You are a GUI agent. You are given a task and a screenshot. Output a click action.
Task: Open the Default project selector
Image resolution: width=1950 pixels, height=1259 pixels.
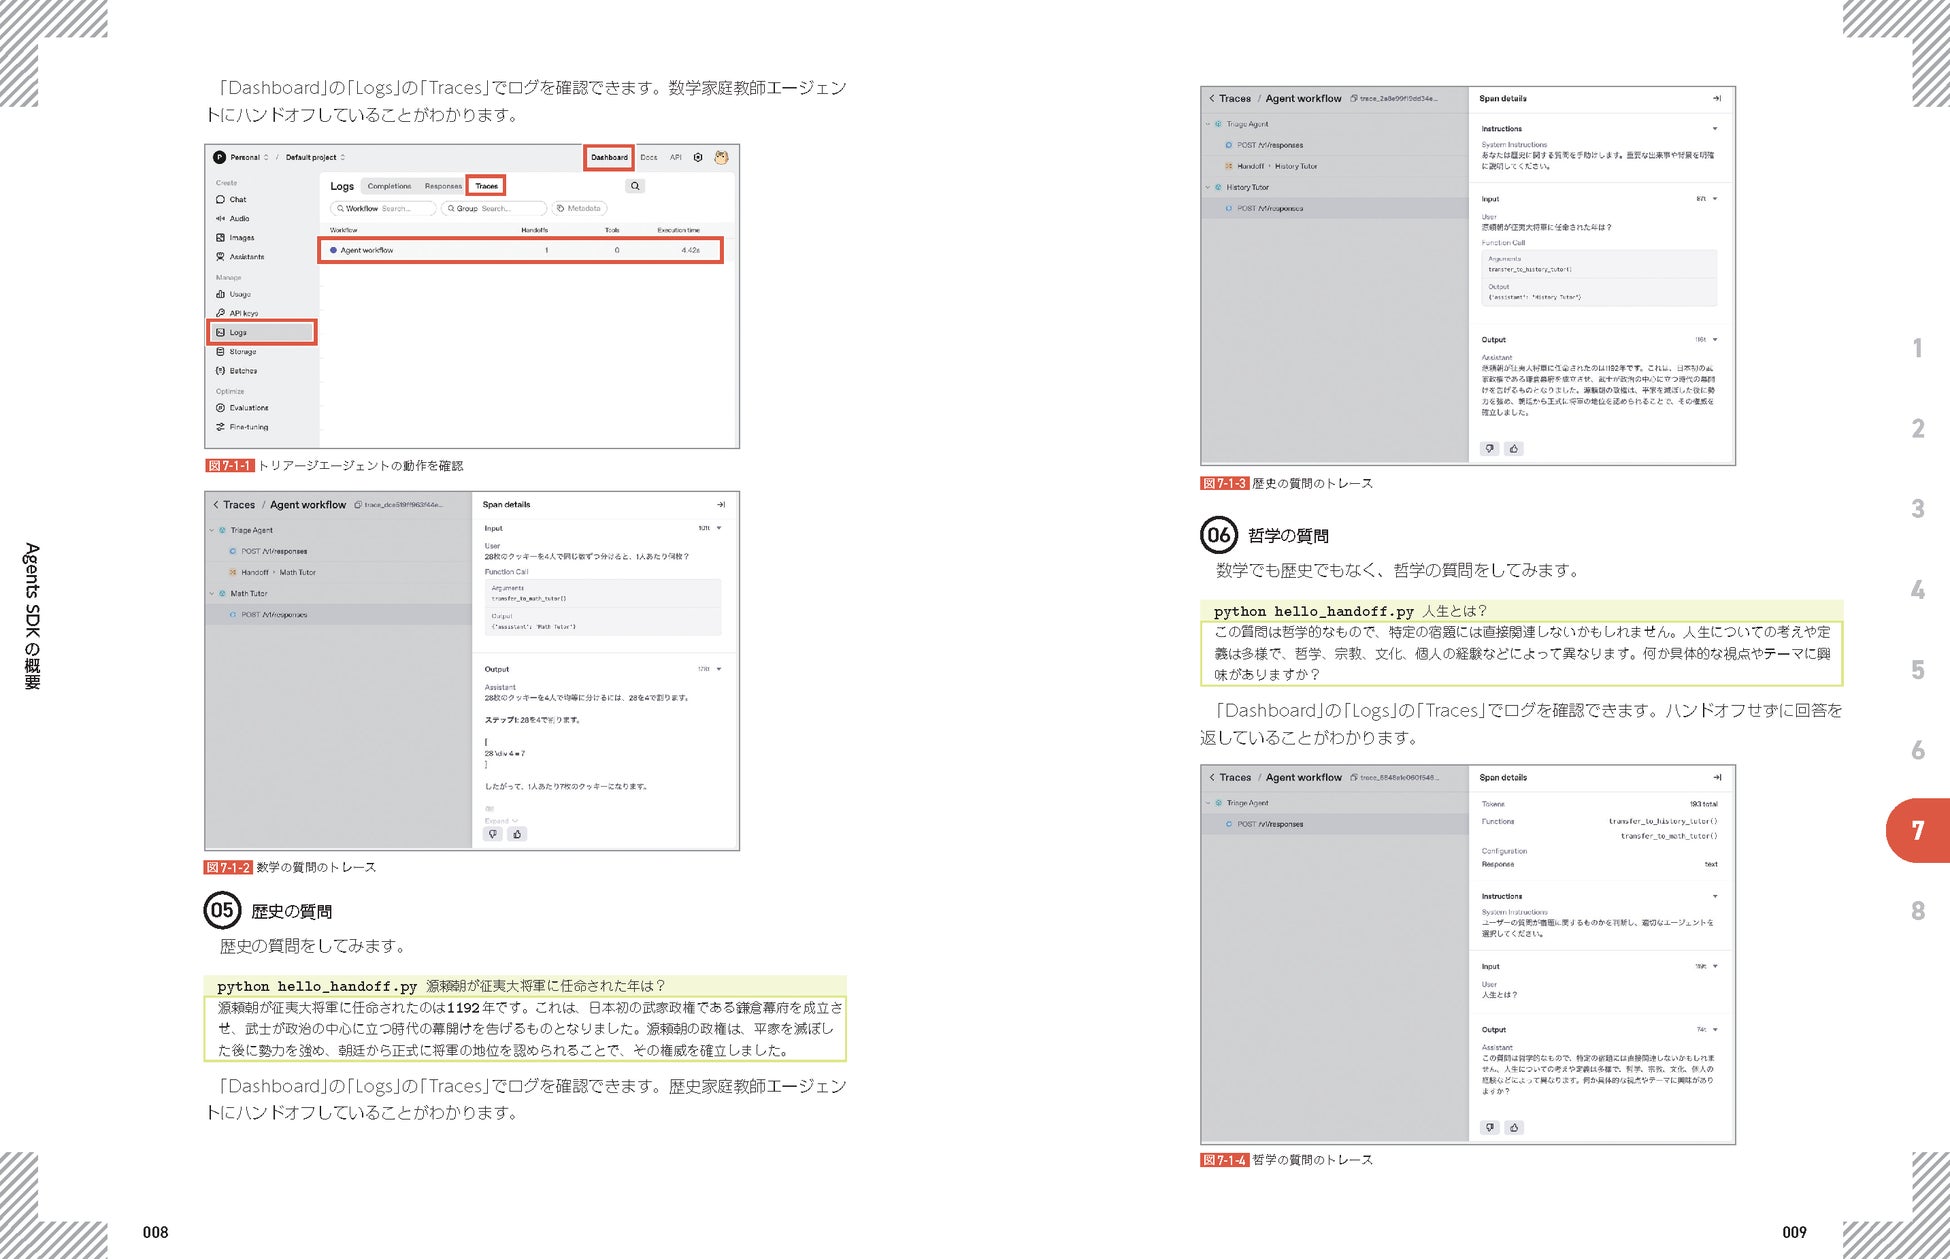315,157
